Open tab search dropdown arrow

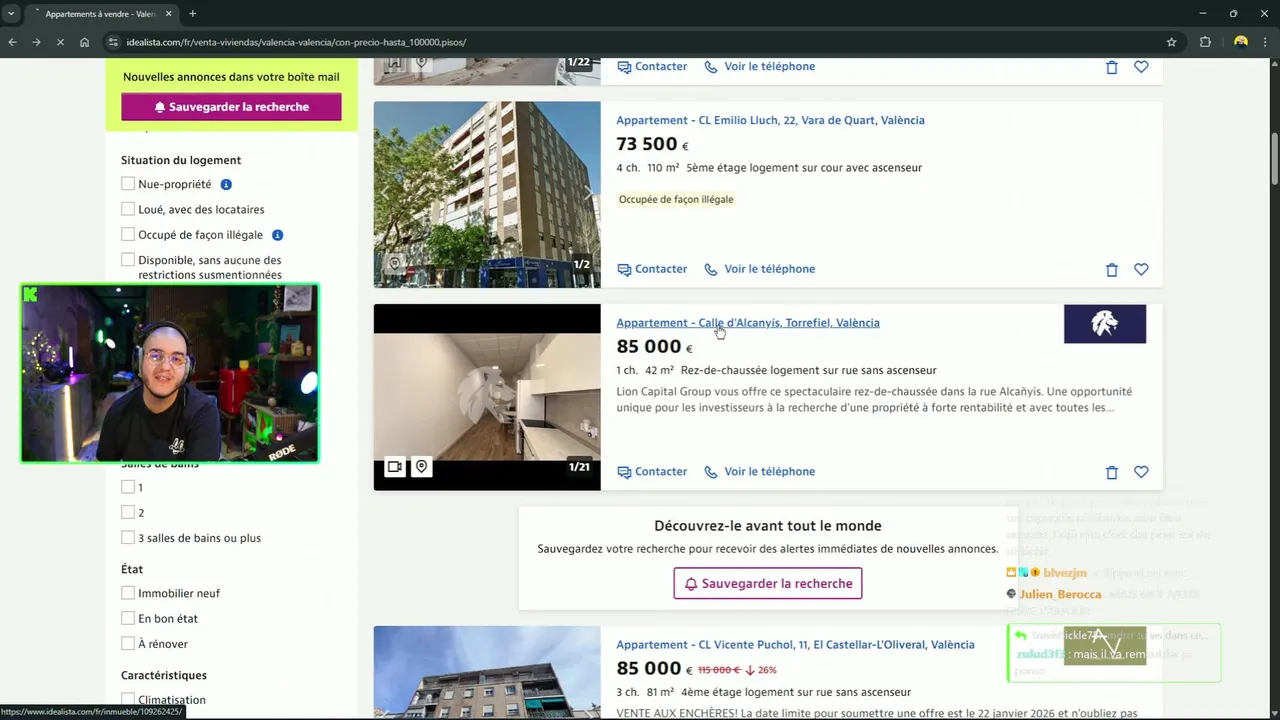point(10,14)
